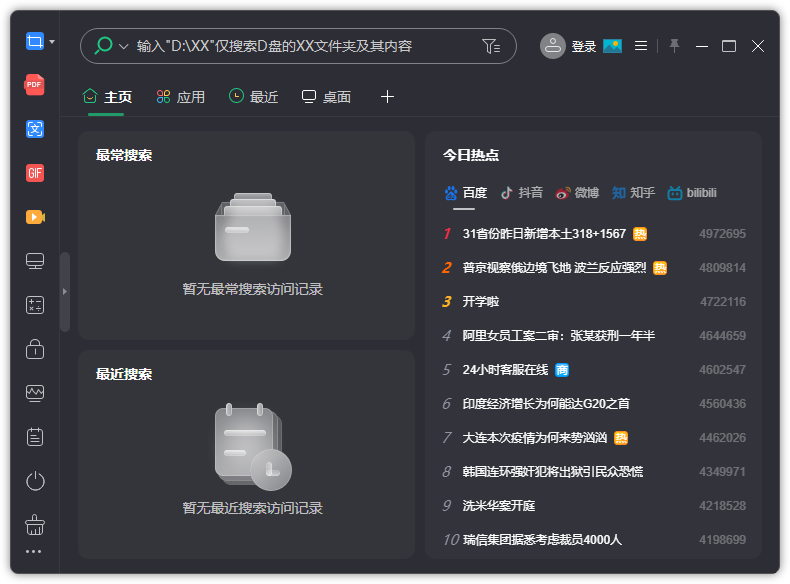Select the 知乎 hot topics tab
The image size is (790, 584).
point(633,193)
